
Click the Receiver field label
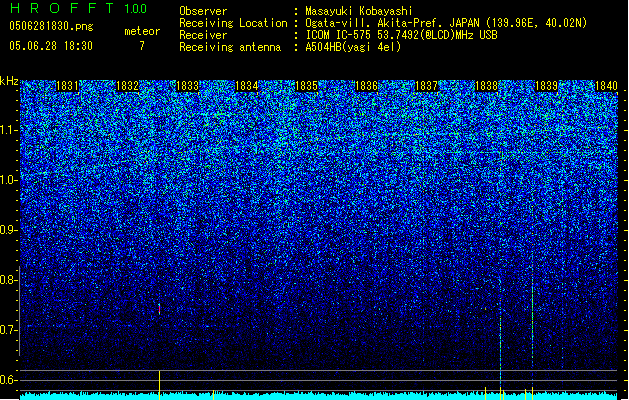[203, 35]
